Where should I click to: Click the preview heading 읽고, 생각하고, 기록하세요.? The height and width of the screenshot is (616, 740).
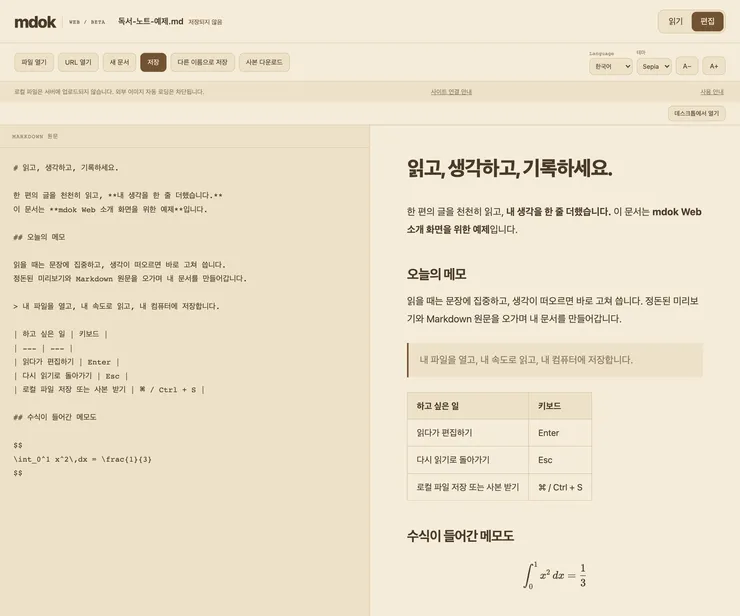509,168
